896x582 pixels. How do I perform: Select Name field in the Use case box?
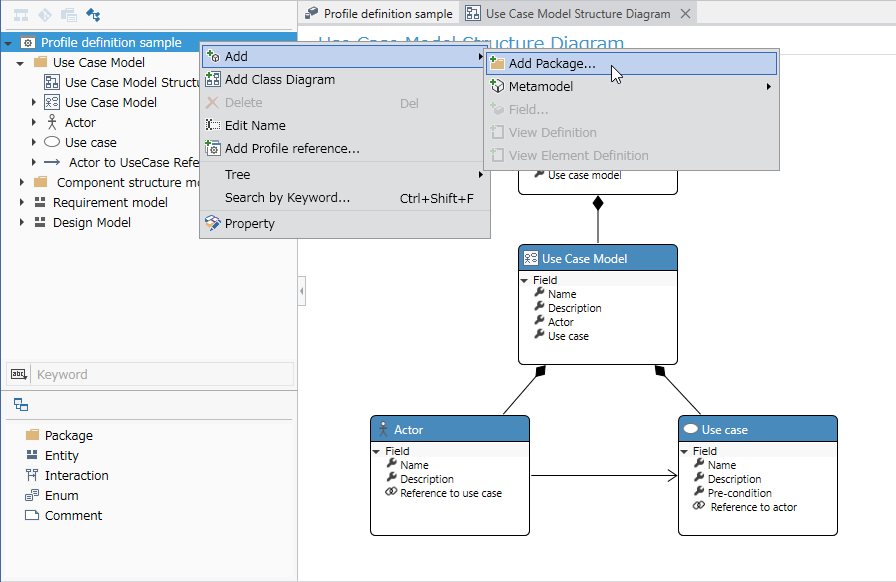(722, 465)
